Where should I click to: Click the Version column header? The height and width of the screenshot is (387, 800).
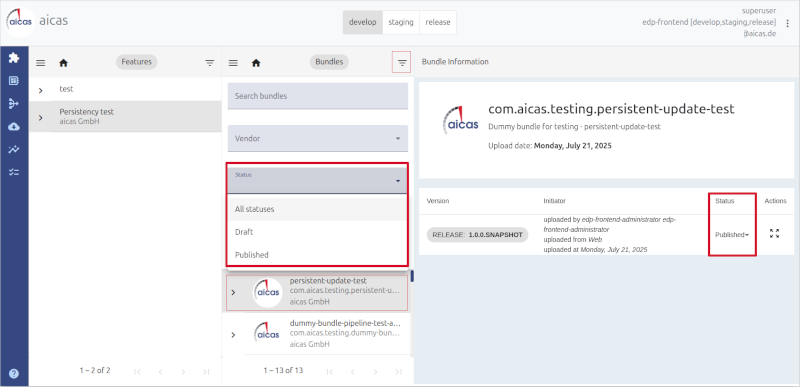[438, 201]
